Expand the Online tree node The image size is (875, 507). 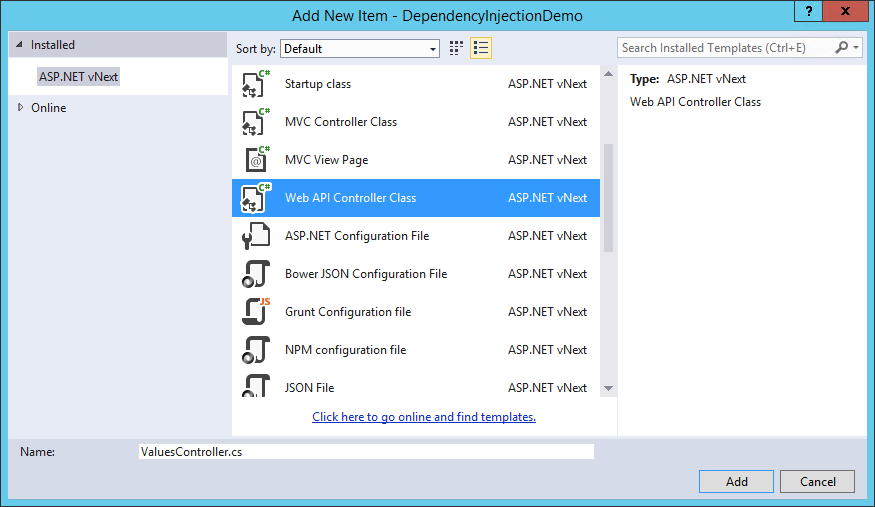pyautogui.click(x=21, y=107)
